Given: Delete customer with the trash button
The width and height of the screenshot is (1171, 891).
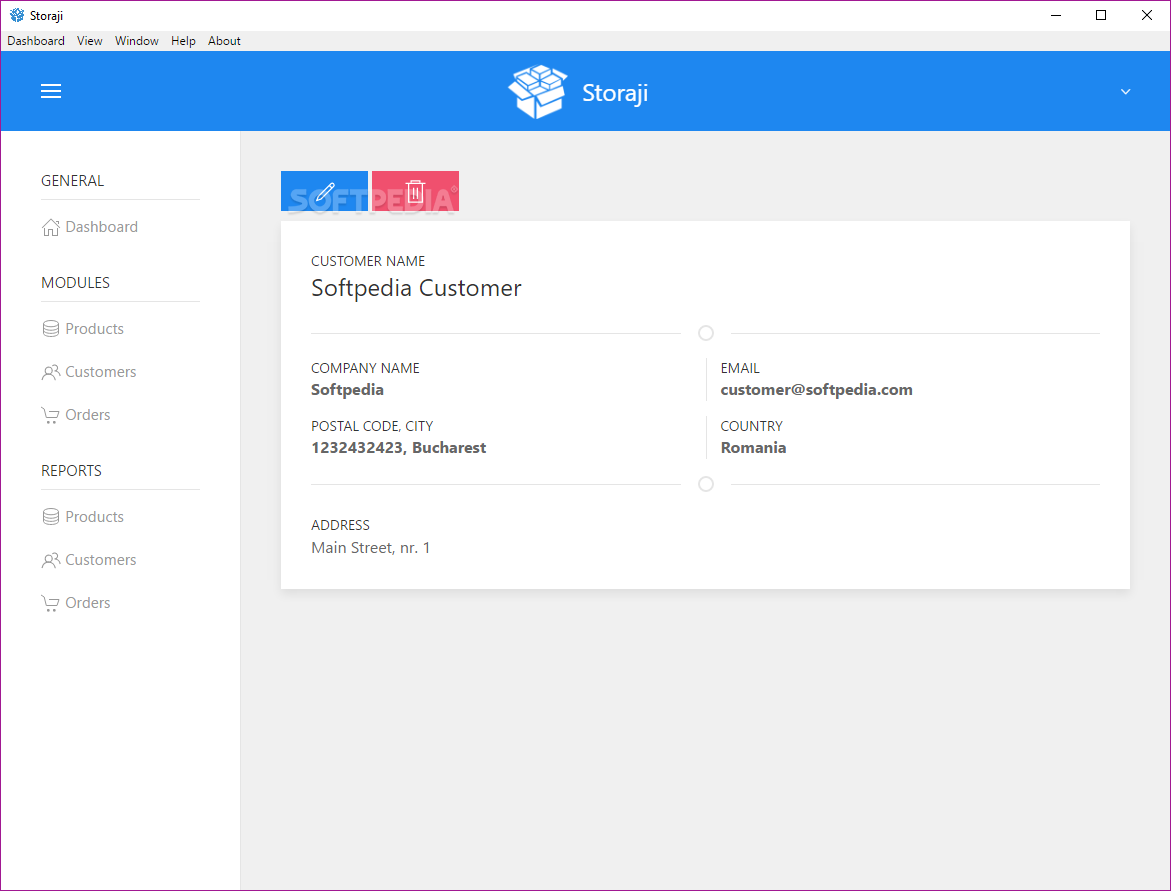Looking at the screenshot, I should (x=415, y=191).
